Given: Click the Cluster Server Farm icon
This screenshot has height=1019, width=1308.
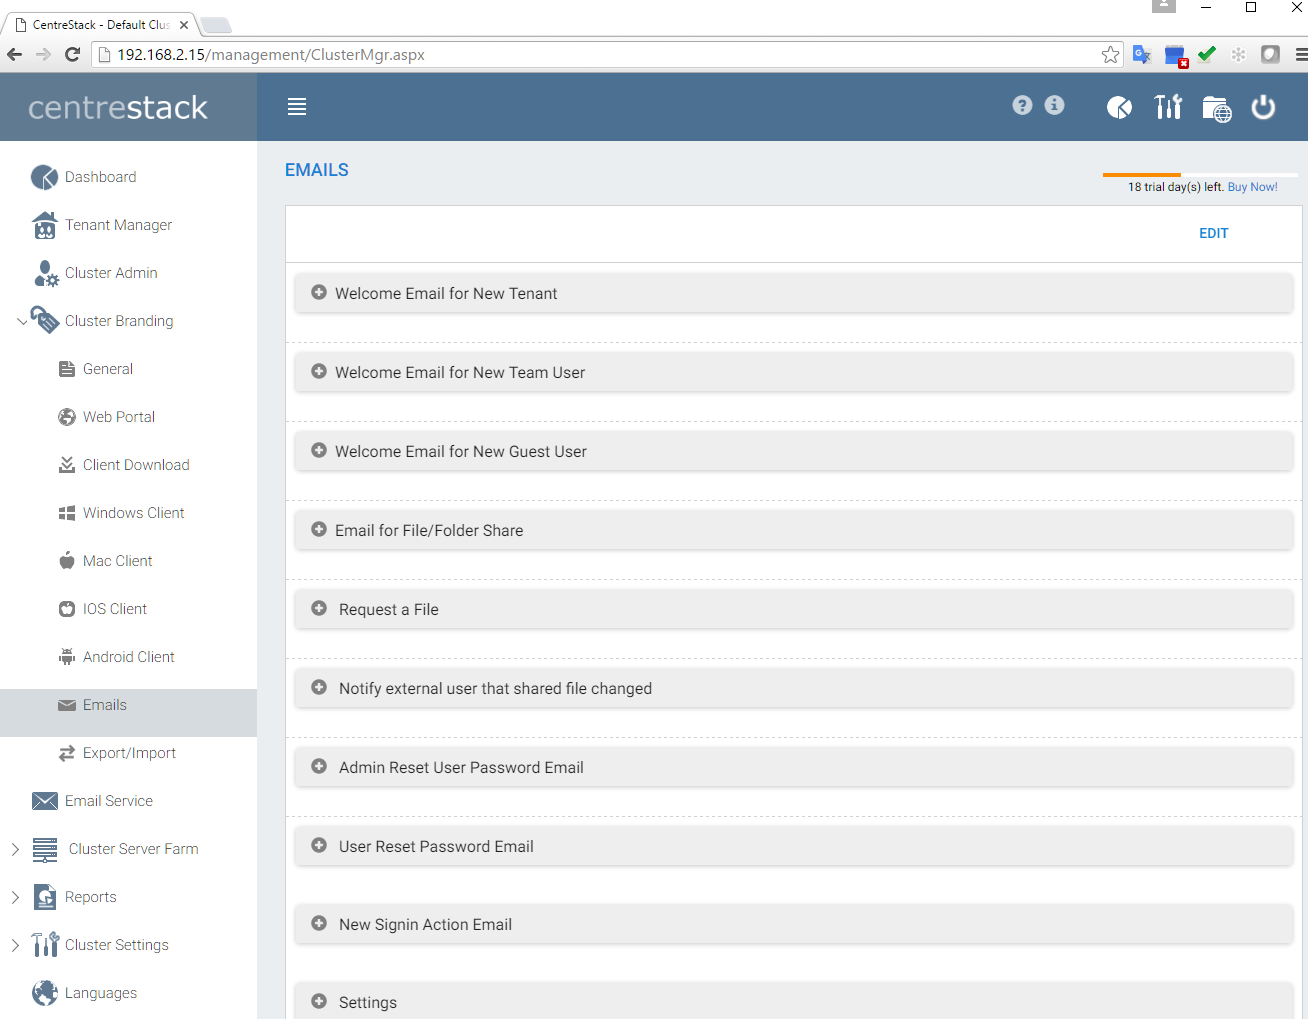Looking at the screenshot, I should click(x=45, y=849).
